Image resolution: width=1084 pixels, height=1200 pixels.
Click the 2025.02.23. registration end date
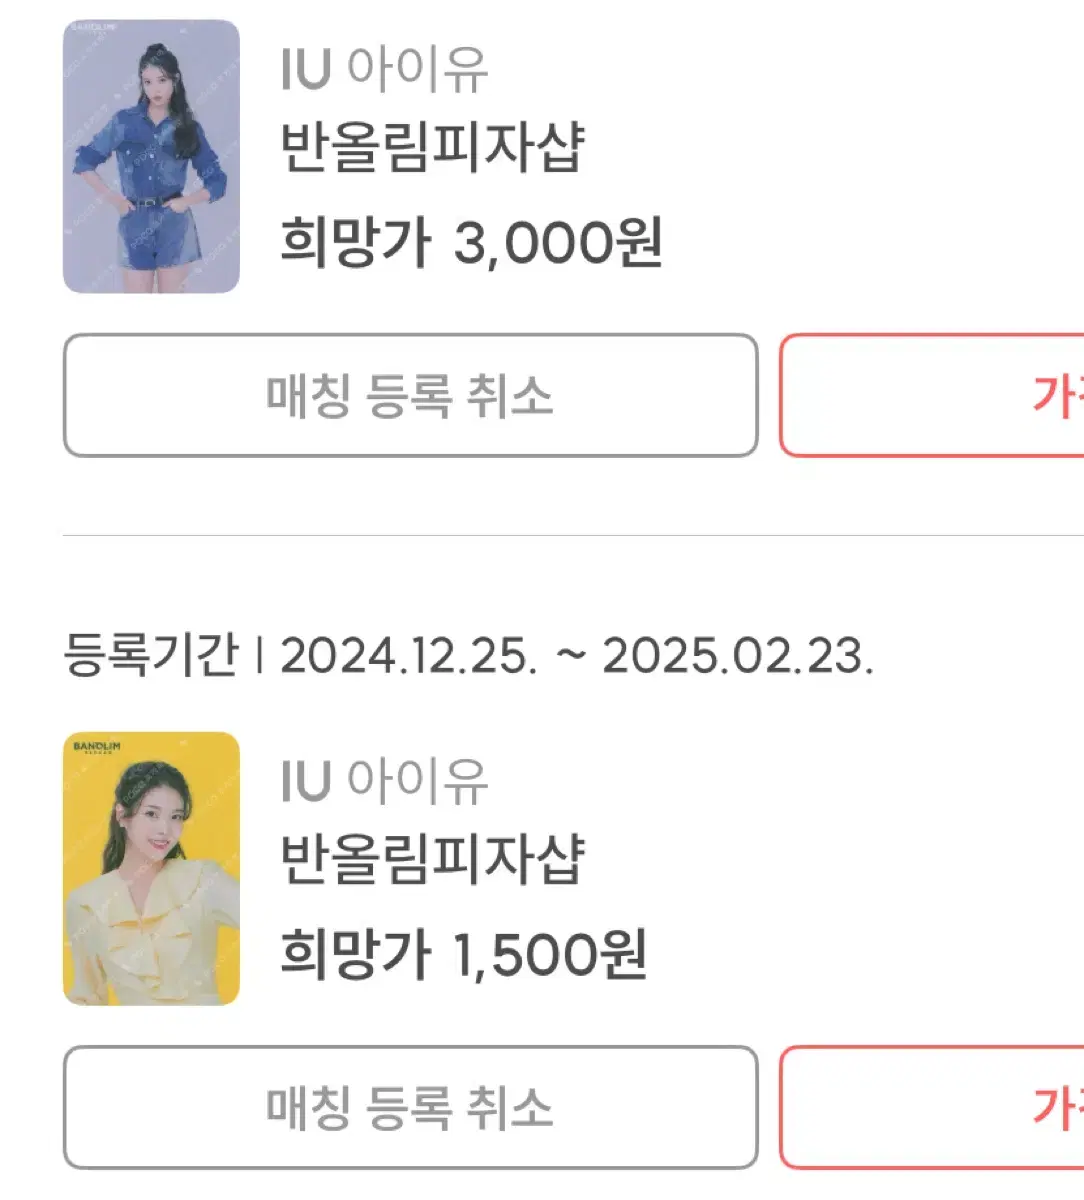[x=738, y=656]
